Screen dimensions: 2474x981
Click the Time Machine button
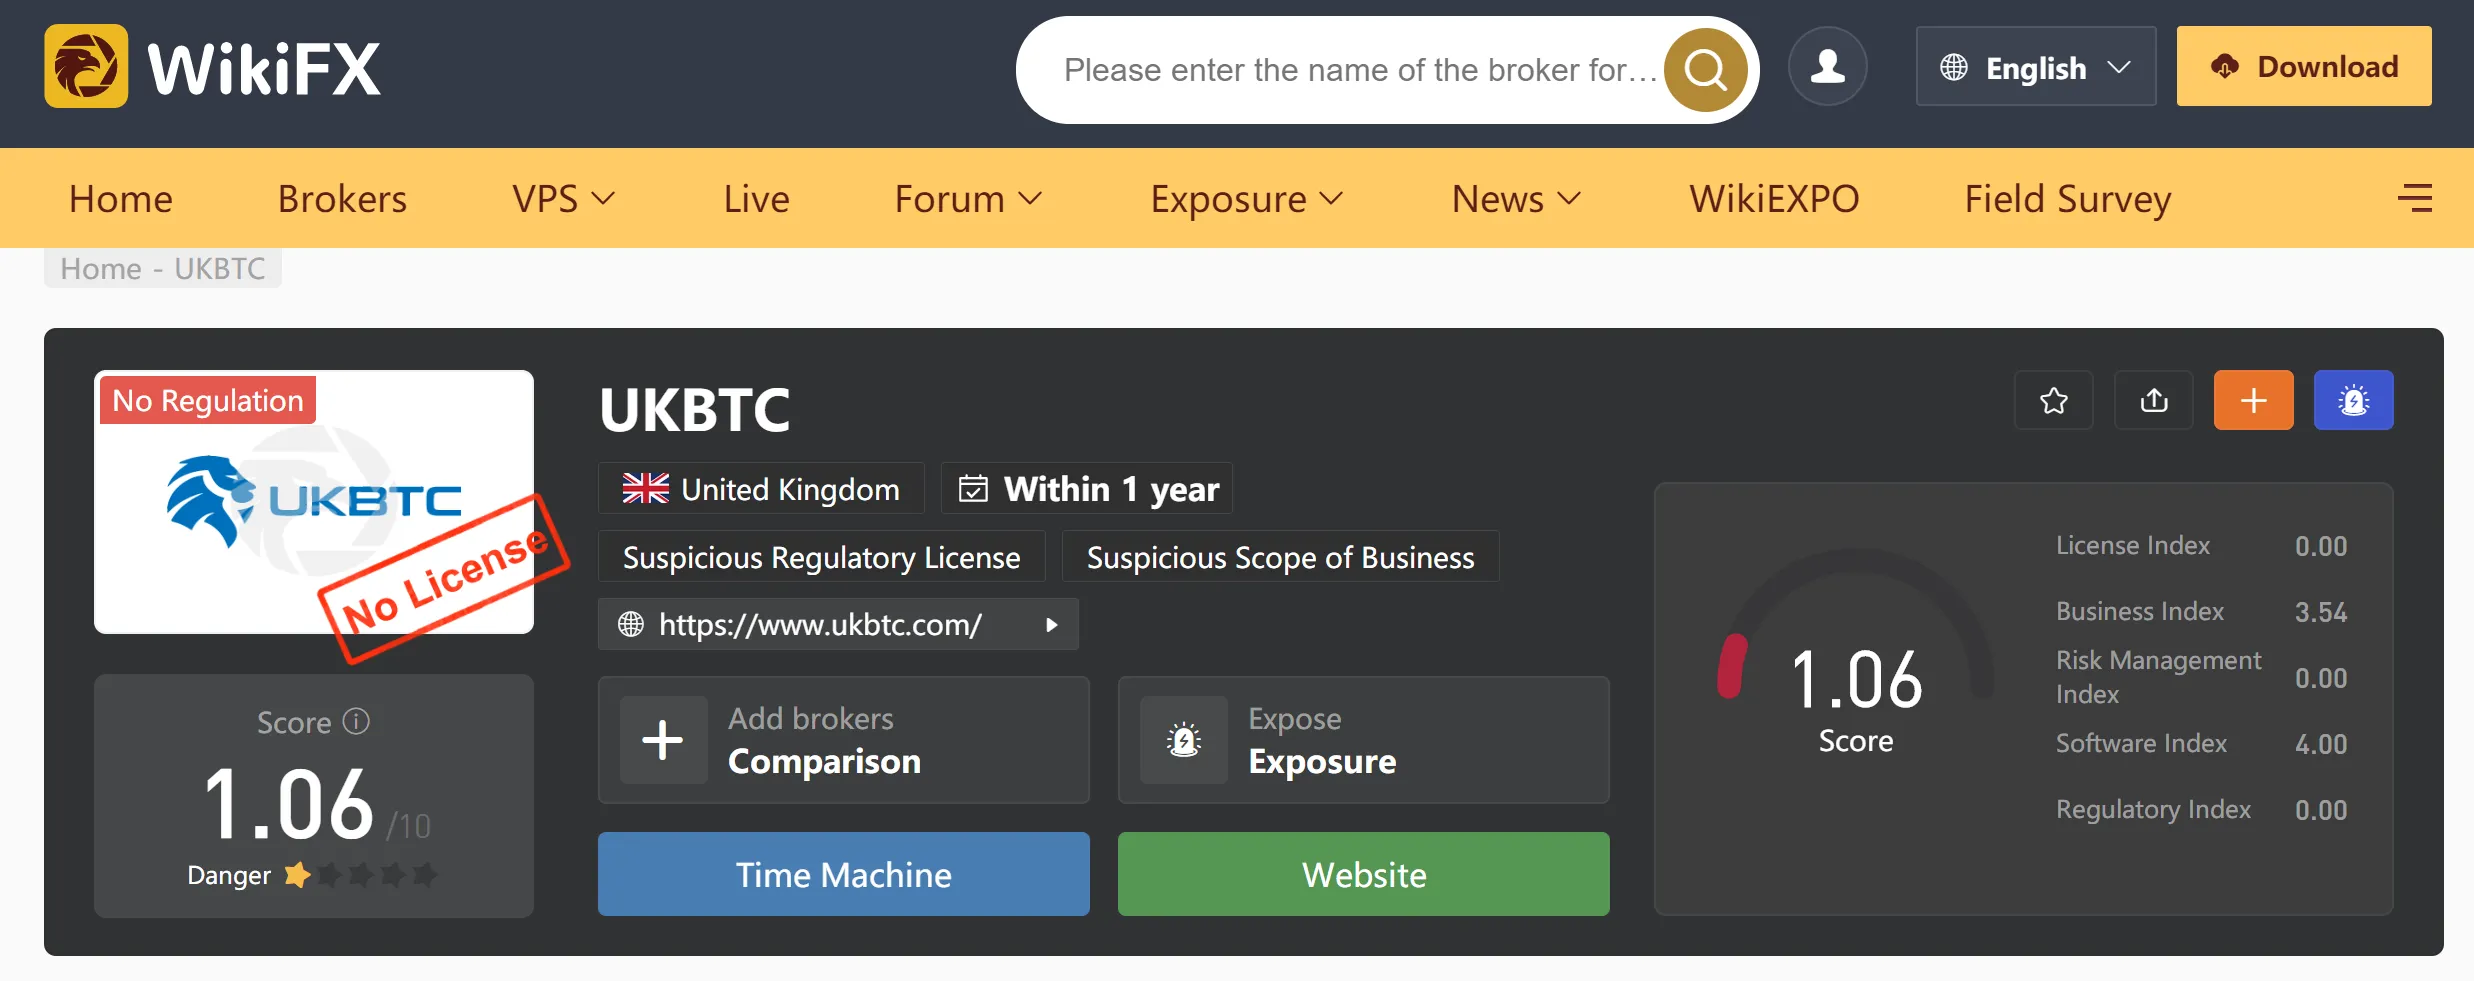click(844, 874)
